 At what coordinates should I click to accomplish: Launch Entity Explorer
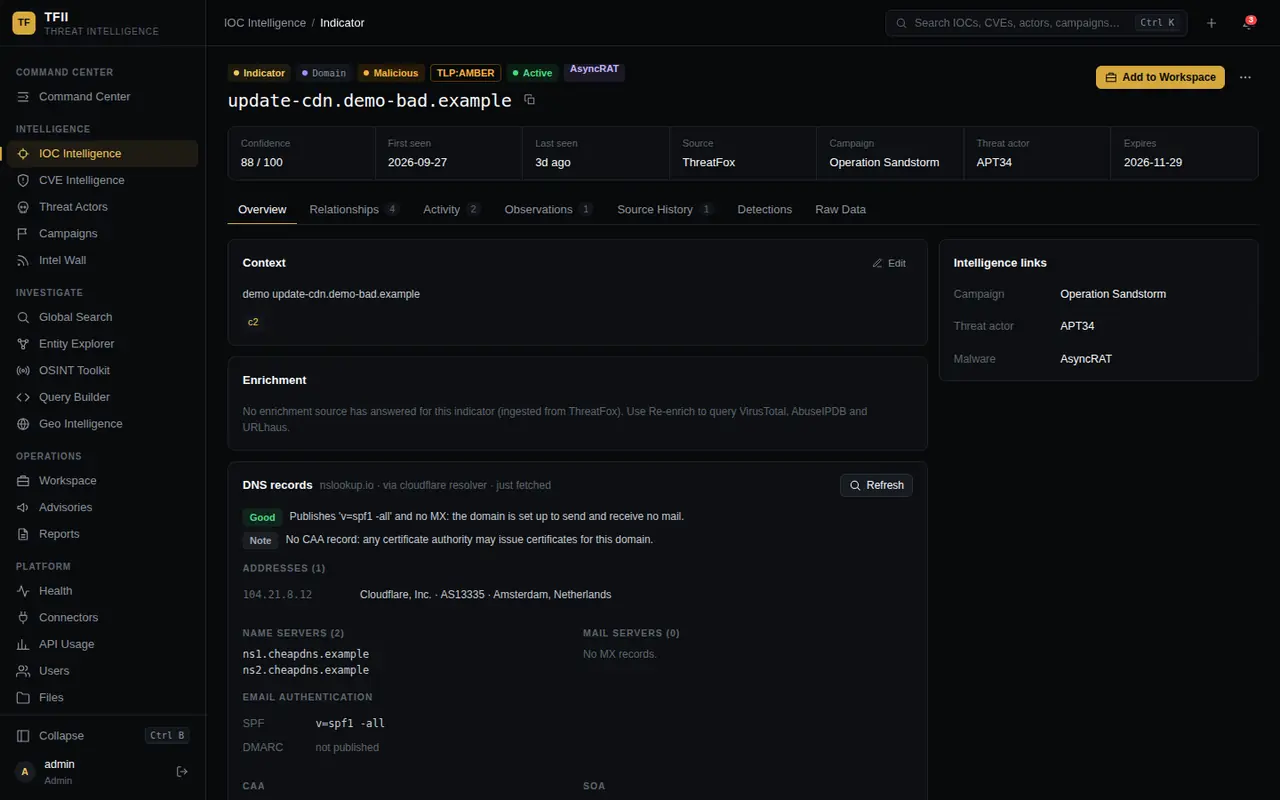[x=103, y=344]
